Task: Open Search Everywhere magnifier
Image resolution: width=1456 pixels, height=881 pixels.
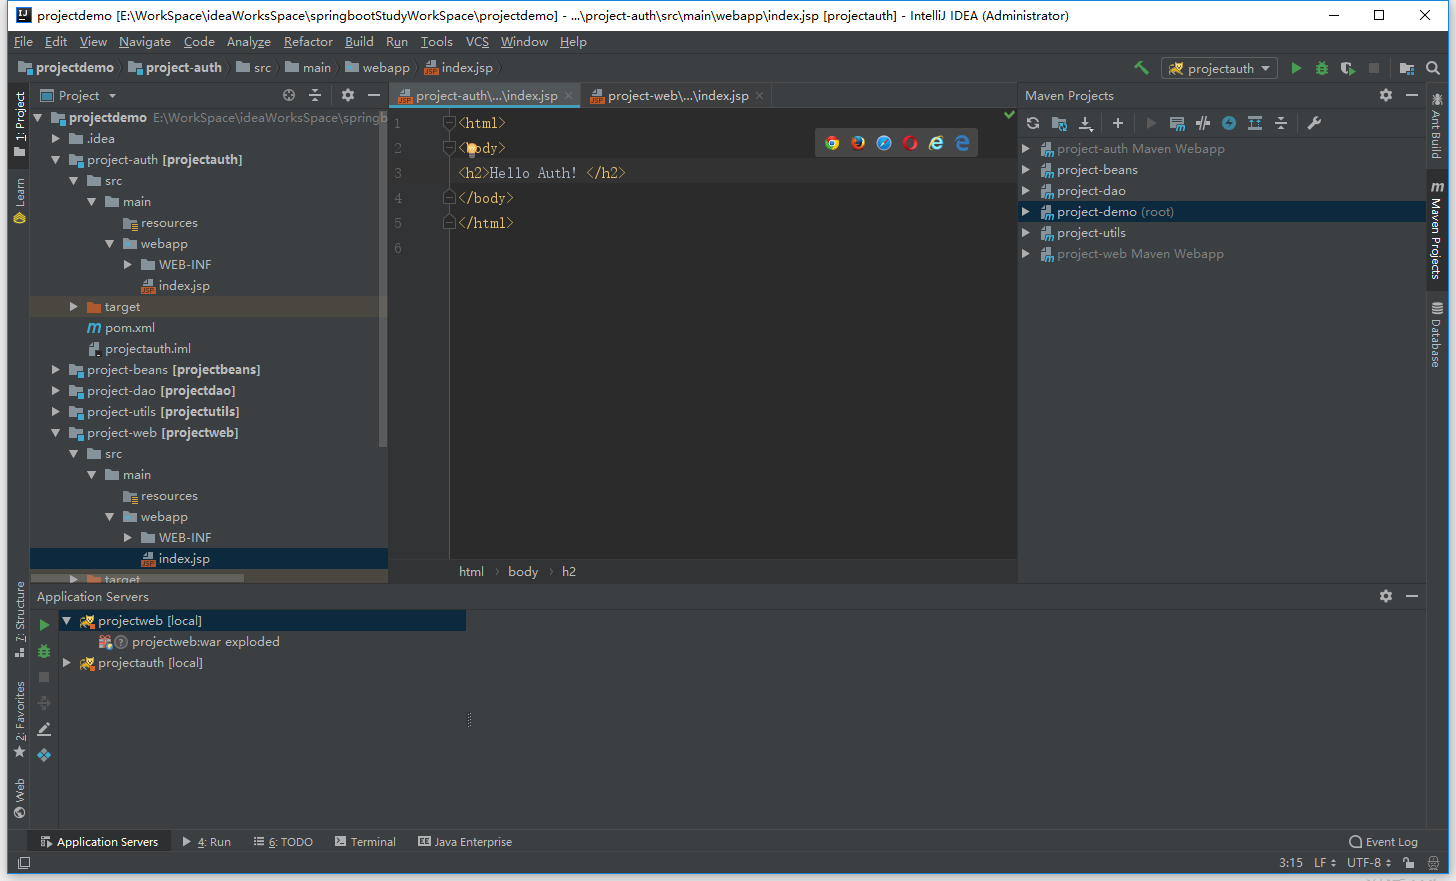Action: (x=1433, y=68)
